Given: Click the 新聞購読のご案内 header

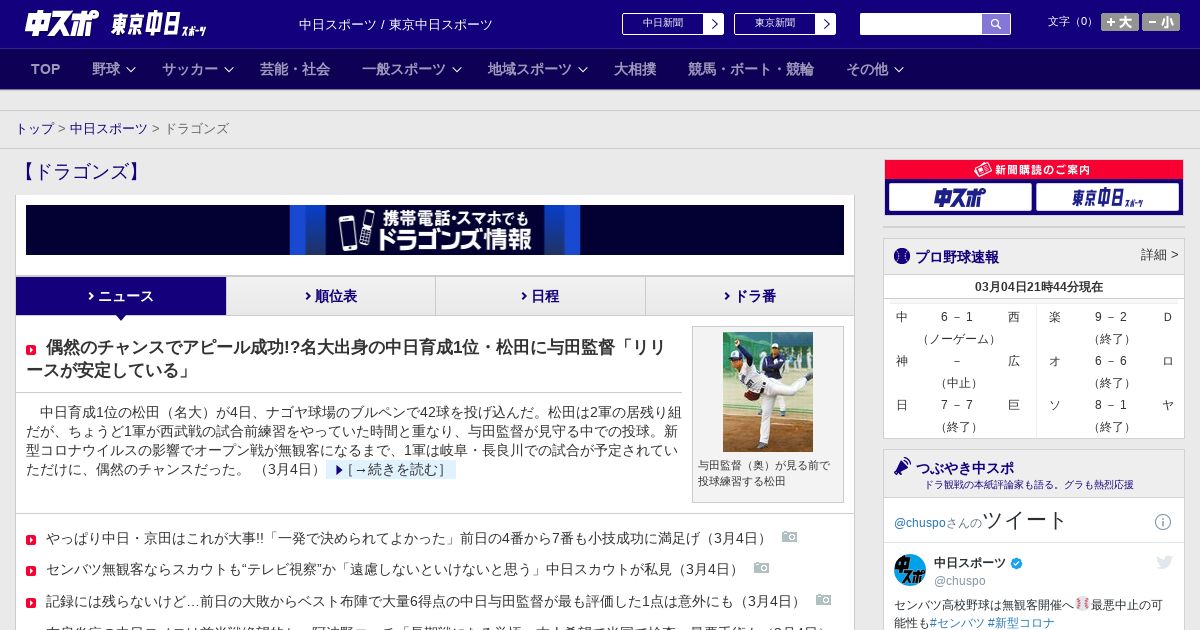Looking at the screenshot, I should coord(1034,170).
